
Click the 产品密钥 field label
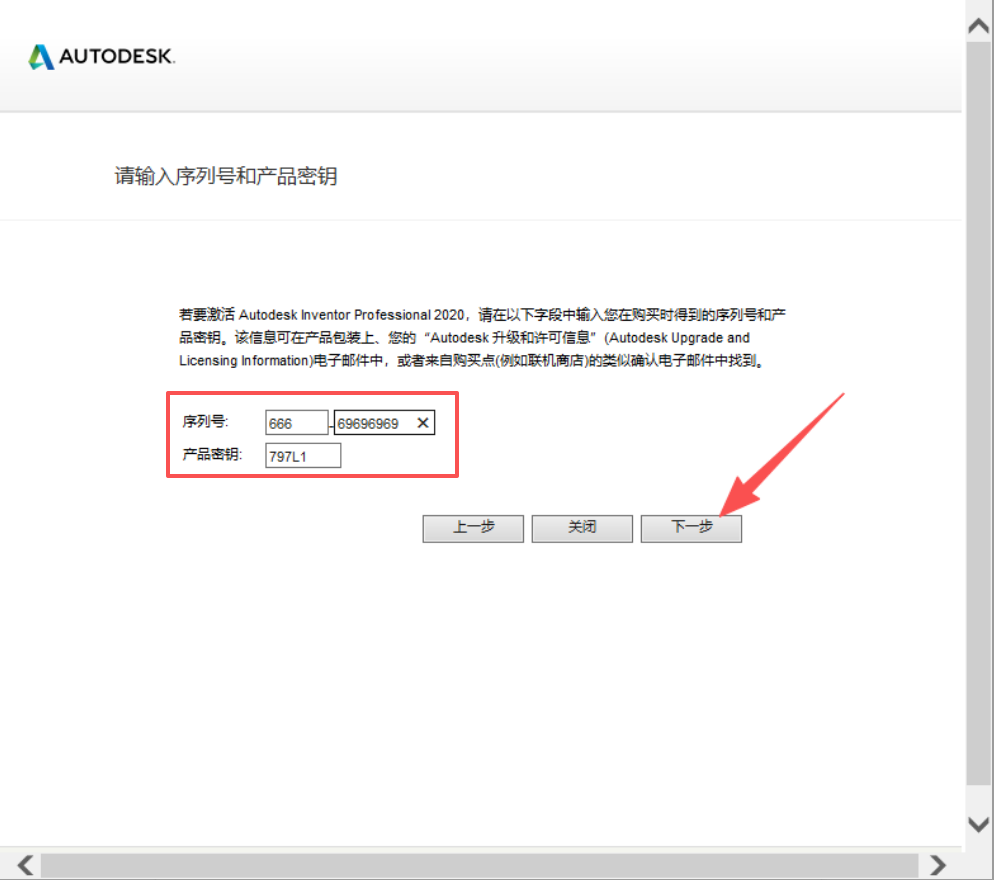coord(212,455)
